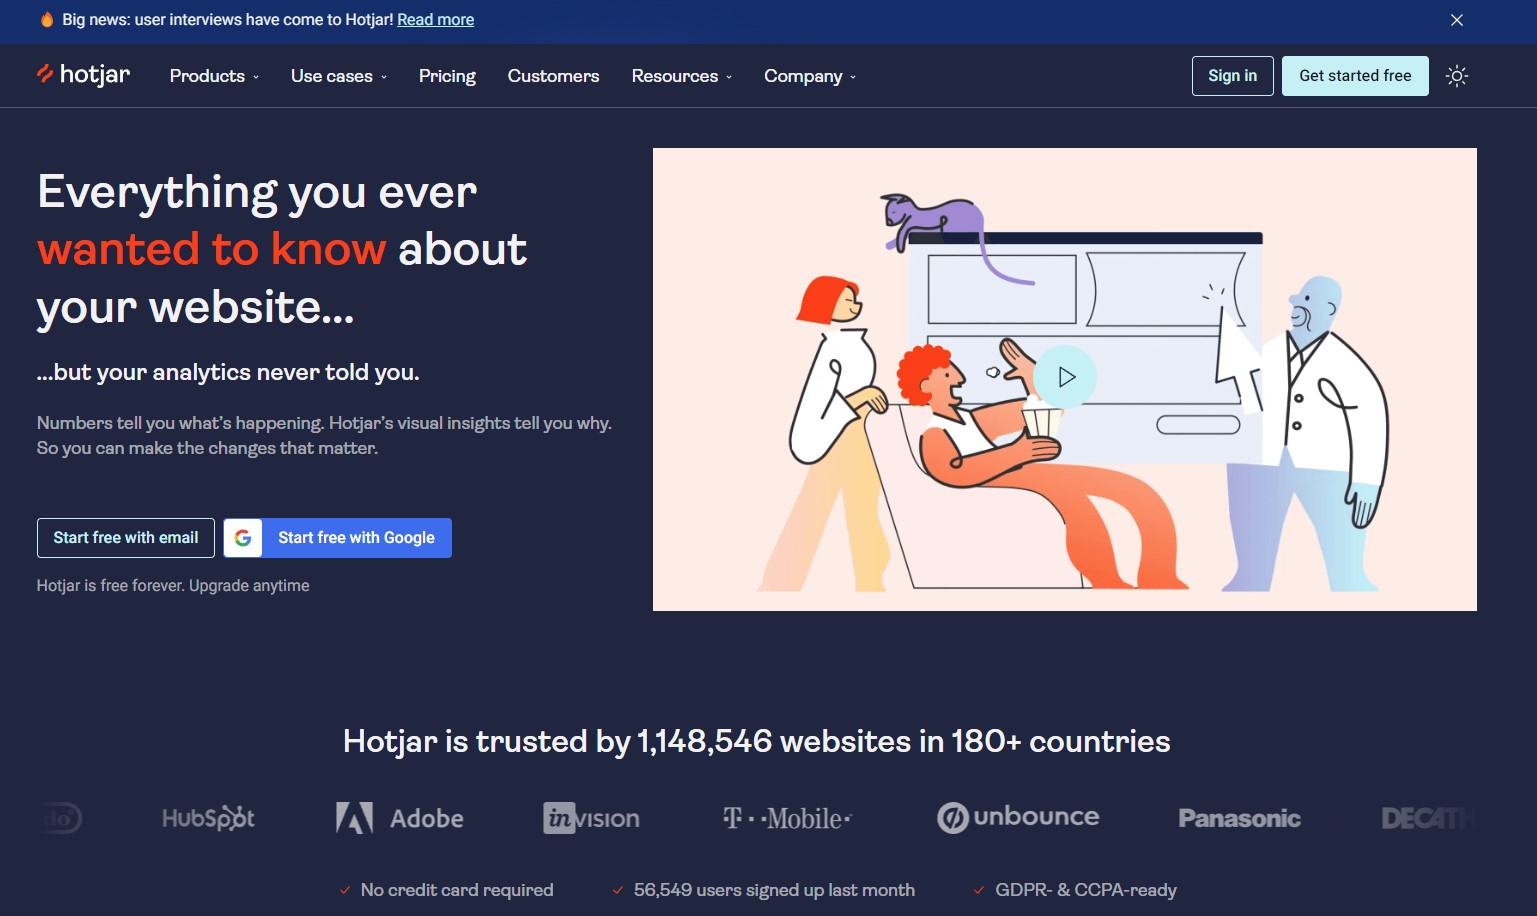Open the Resources dropdown menu
The height and width of the screenshot is (916, 1537).
(682, 76)
